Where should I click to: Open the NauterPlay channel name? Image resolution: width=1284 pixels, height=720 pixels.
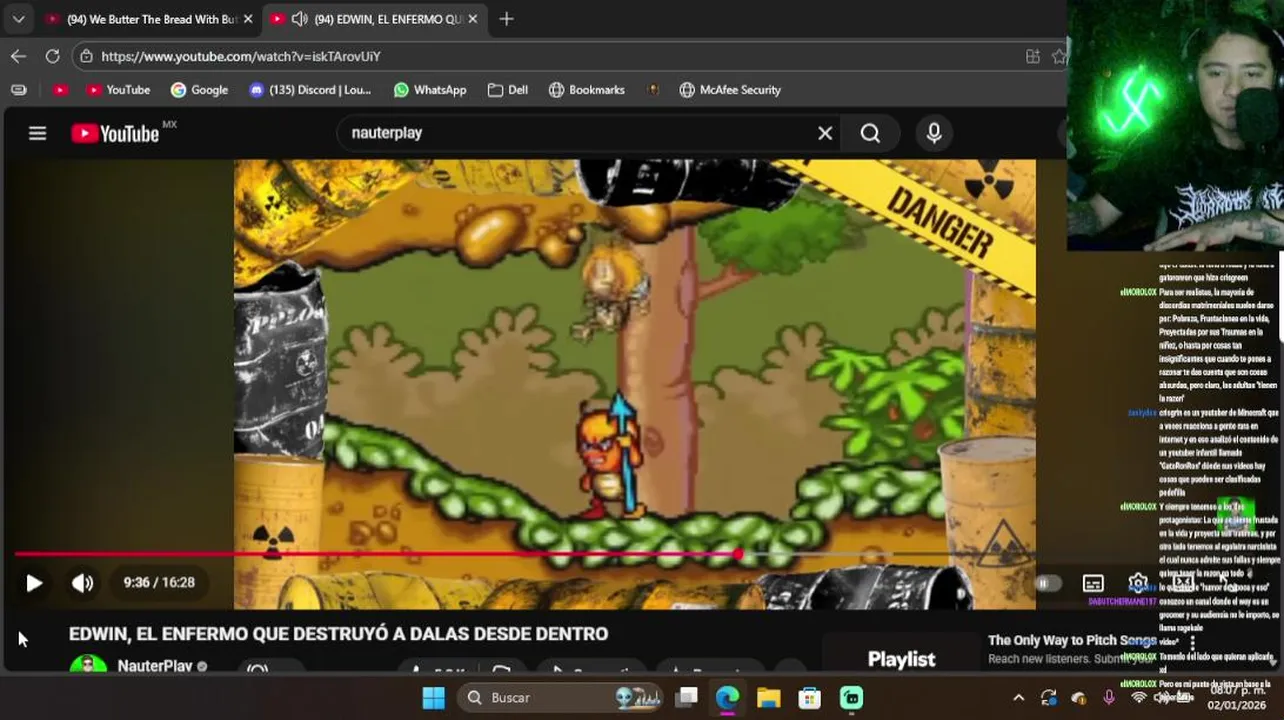pos(154,666)
